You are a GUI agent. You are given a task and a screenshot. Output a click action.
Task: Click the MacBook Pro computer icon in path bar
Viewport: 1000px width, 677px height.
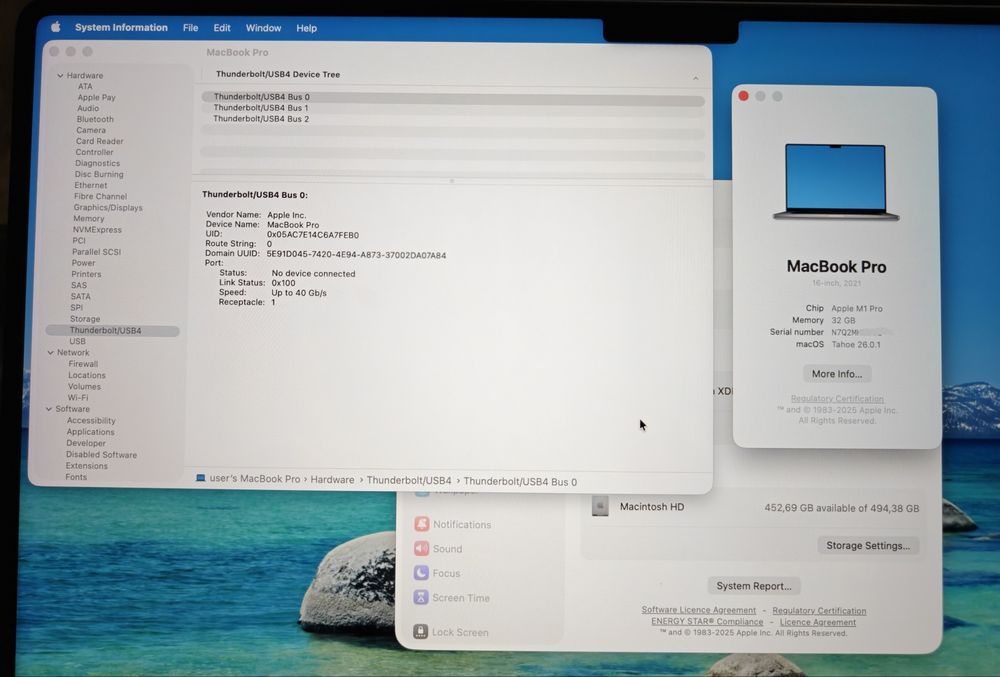coord(200,479)
